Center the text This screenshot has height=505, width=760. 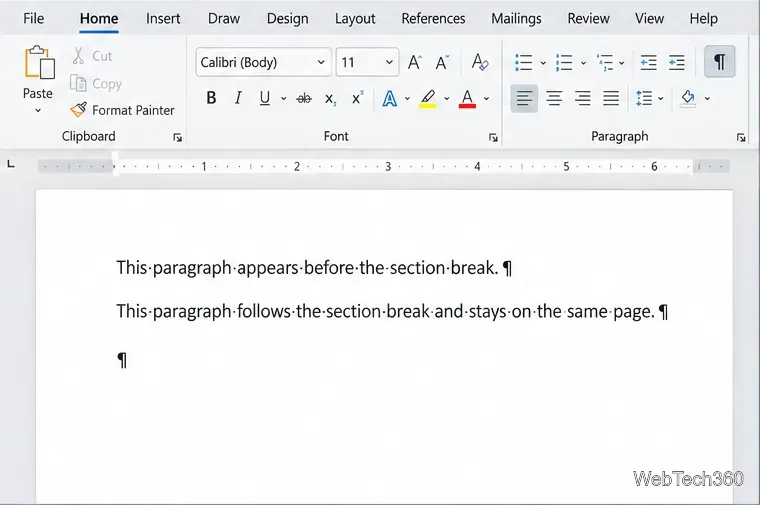[x=554, y=98]
